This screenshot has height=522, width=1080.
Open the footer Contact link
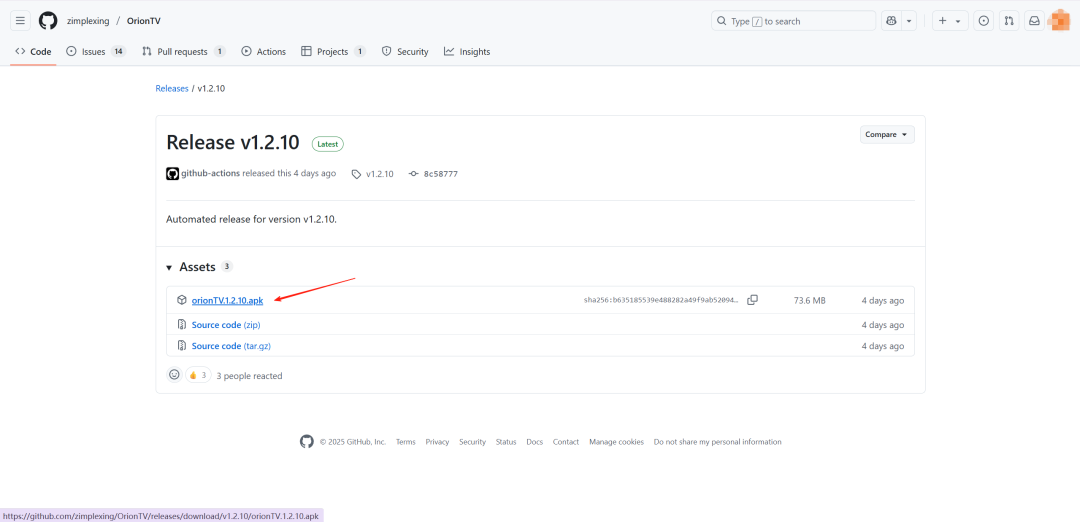[x=566, y=442]
